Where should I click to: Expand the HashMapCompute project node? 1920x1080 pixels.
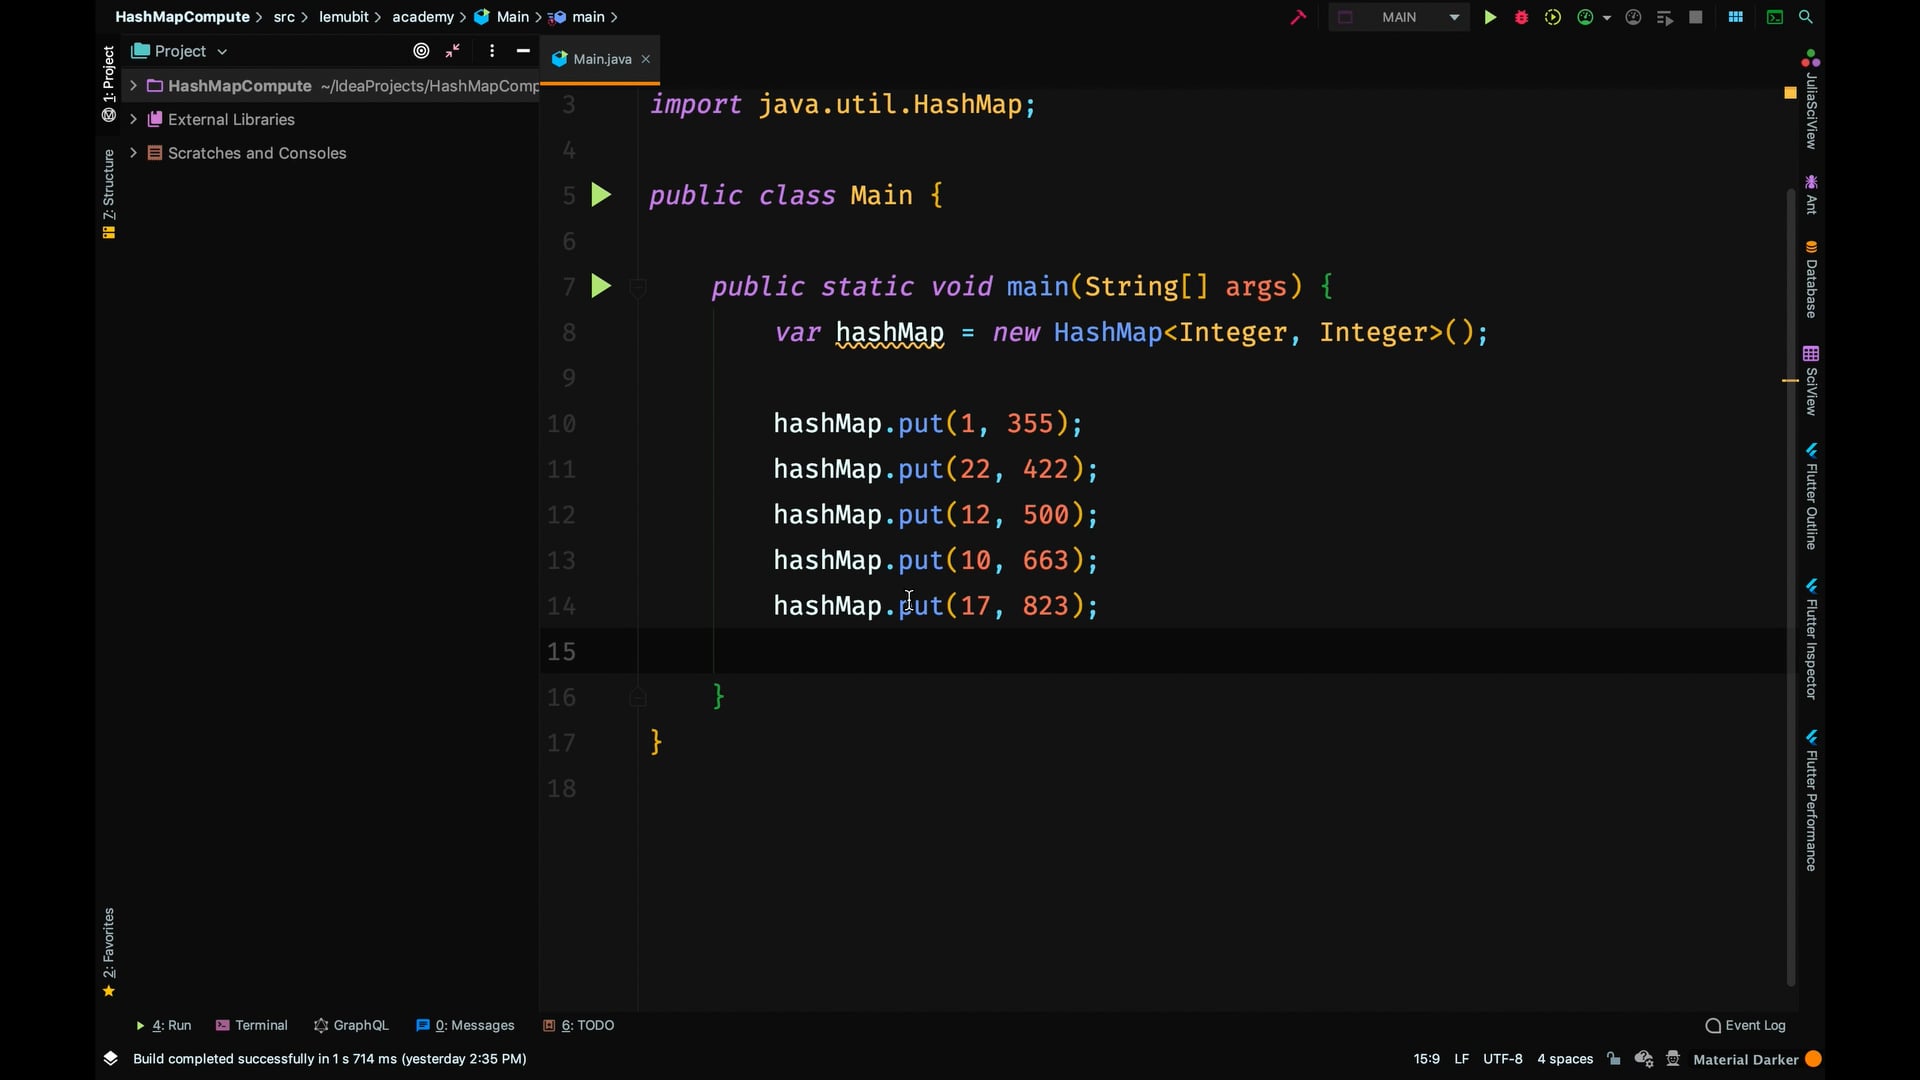[133, 86]
